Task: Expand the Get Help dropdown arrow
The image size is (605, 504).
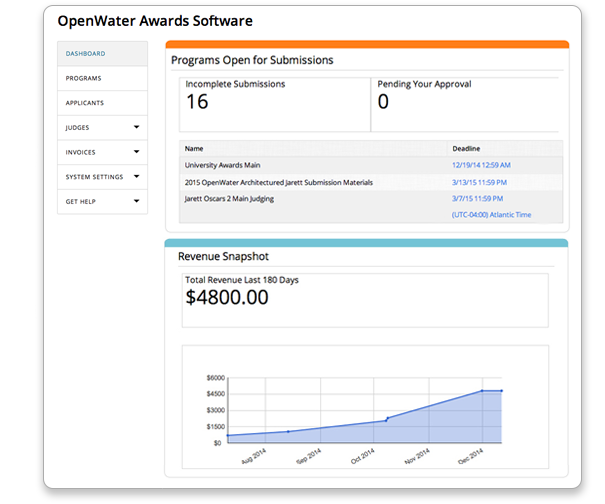Action: 136,201
